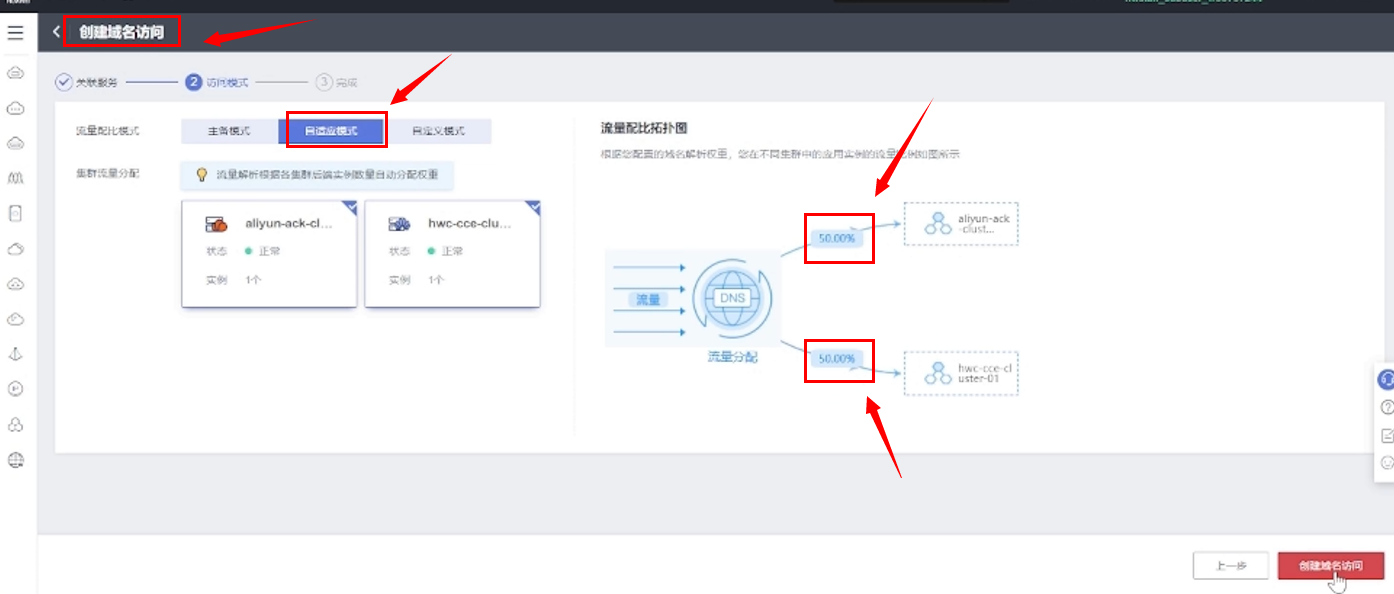
Task: Open the three-circle cluster icon in the sidebar
Action: (x=15, y=425)
